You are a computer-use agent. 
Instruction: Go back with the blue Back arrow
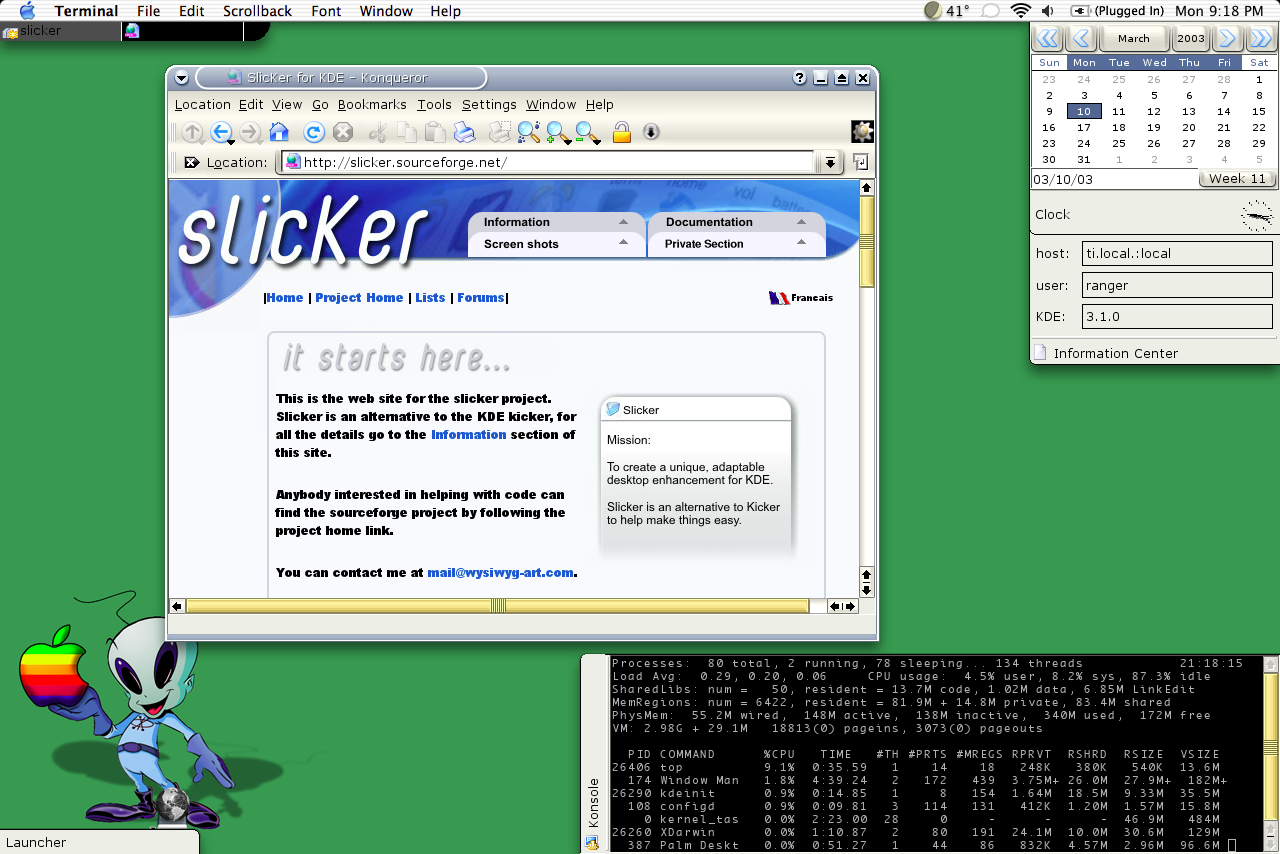click(x=221, y=132)
